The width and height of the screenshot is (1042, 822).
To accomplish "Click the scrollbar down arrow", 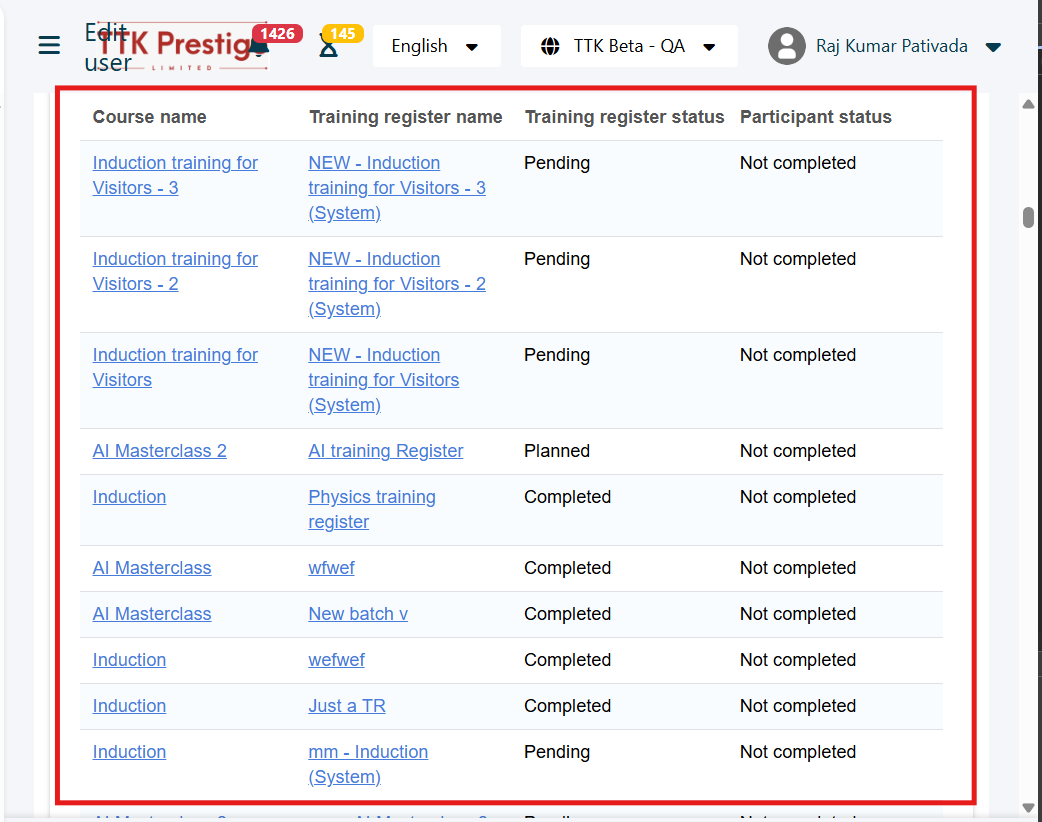I will pos(1028,807).
